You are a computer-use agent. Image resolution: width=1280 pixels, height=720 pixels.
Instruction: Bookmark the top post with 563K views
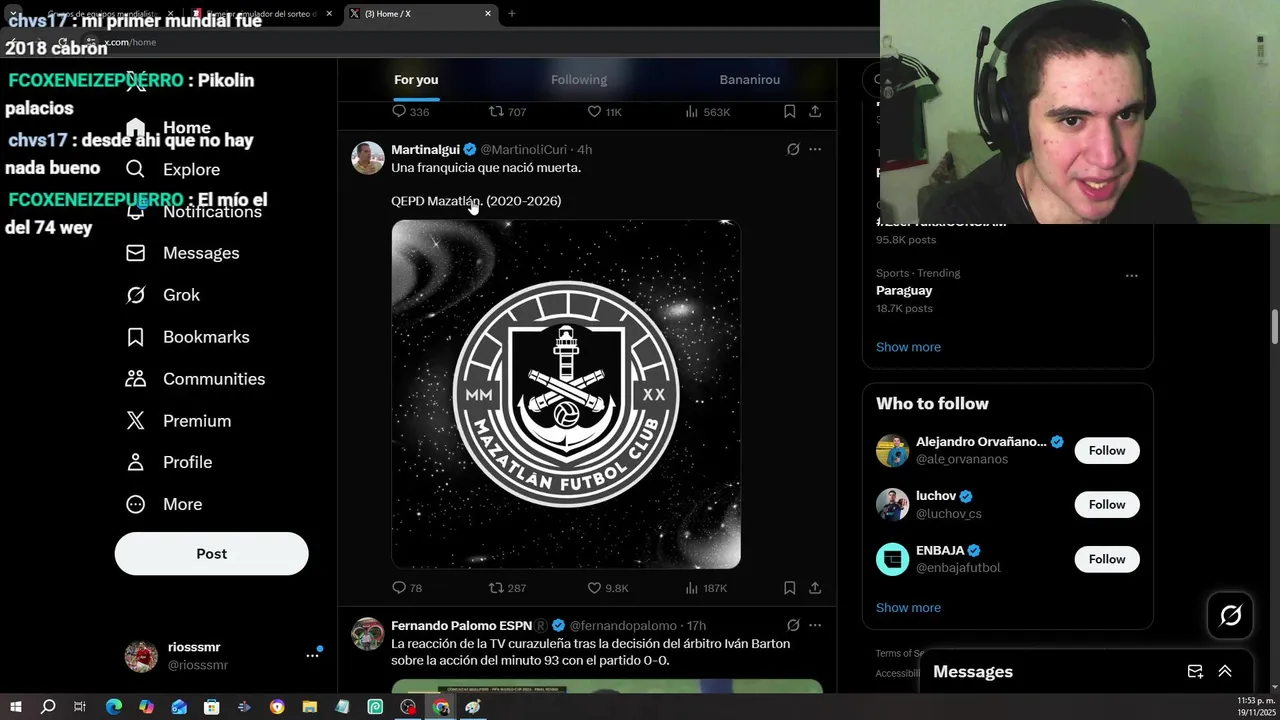click(789, 112)
